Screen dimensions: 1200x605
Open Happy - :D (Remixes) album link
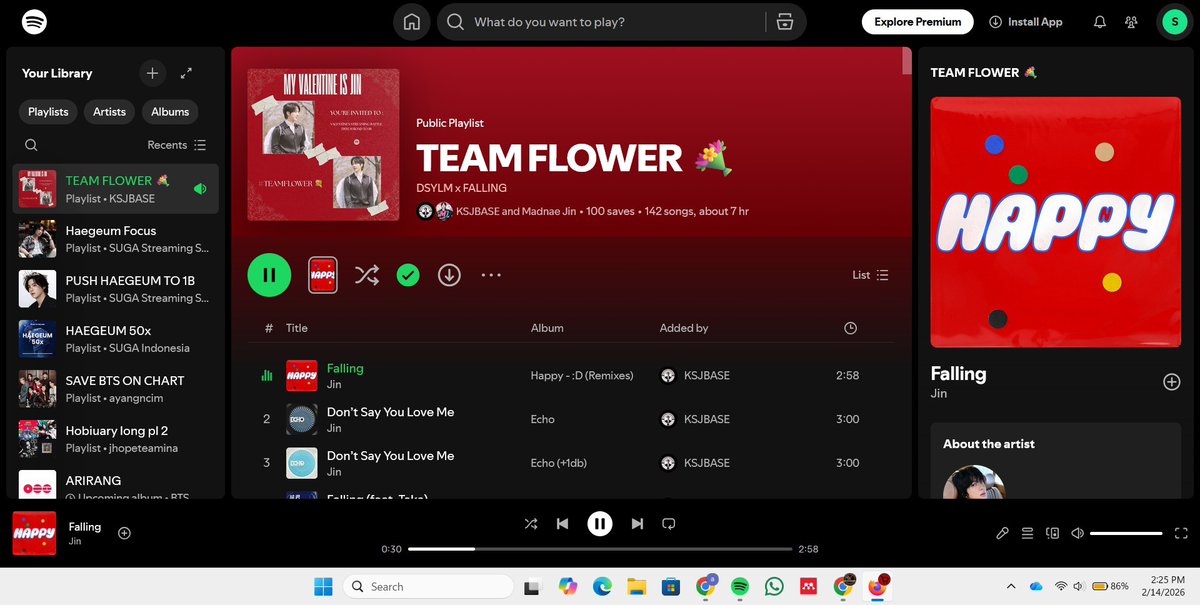pos(582,376)
